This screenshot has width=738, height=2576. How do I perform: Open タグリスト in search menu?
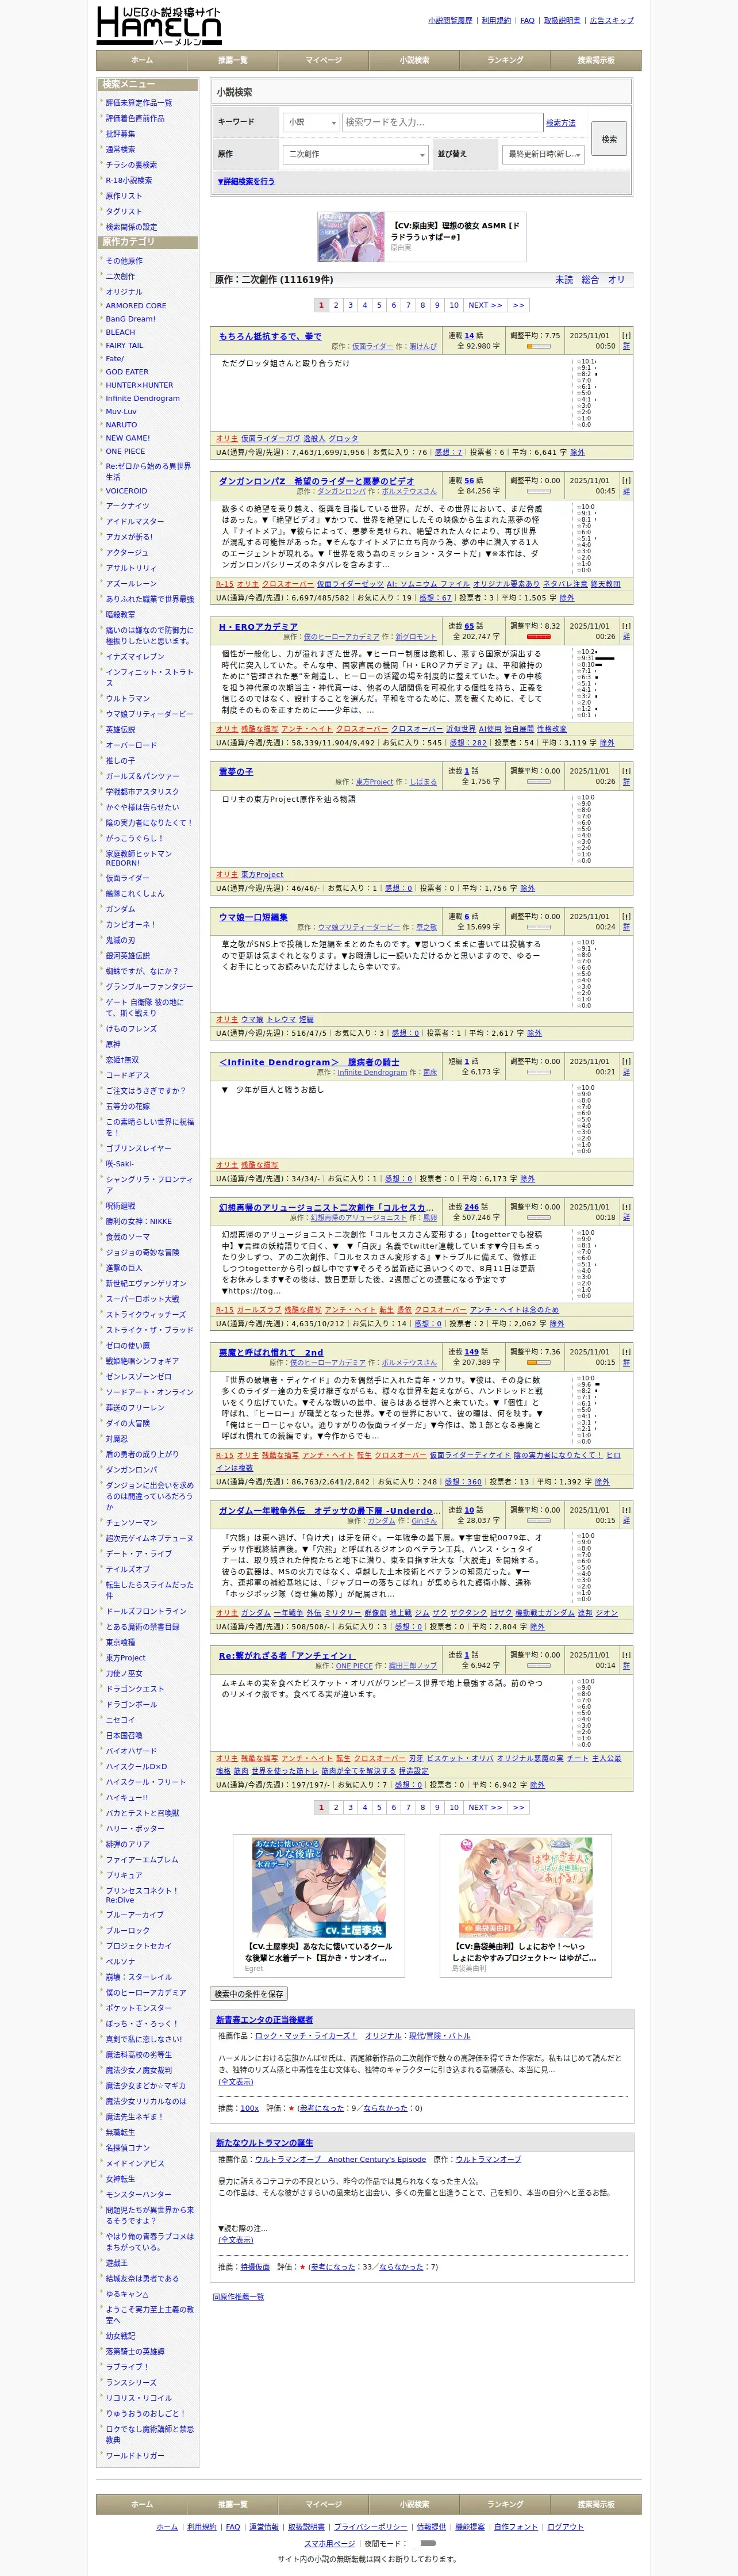124,211
